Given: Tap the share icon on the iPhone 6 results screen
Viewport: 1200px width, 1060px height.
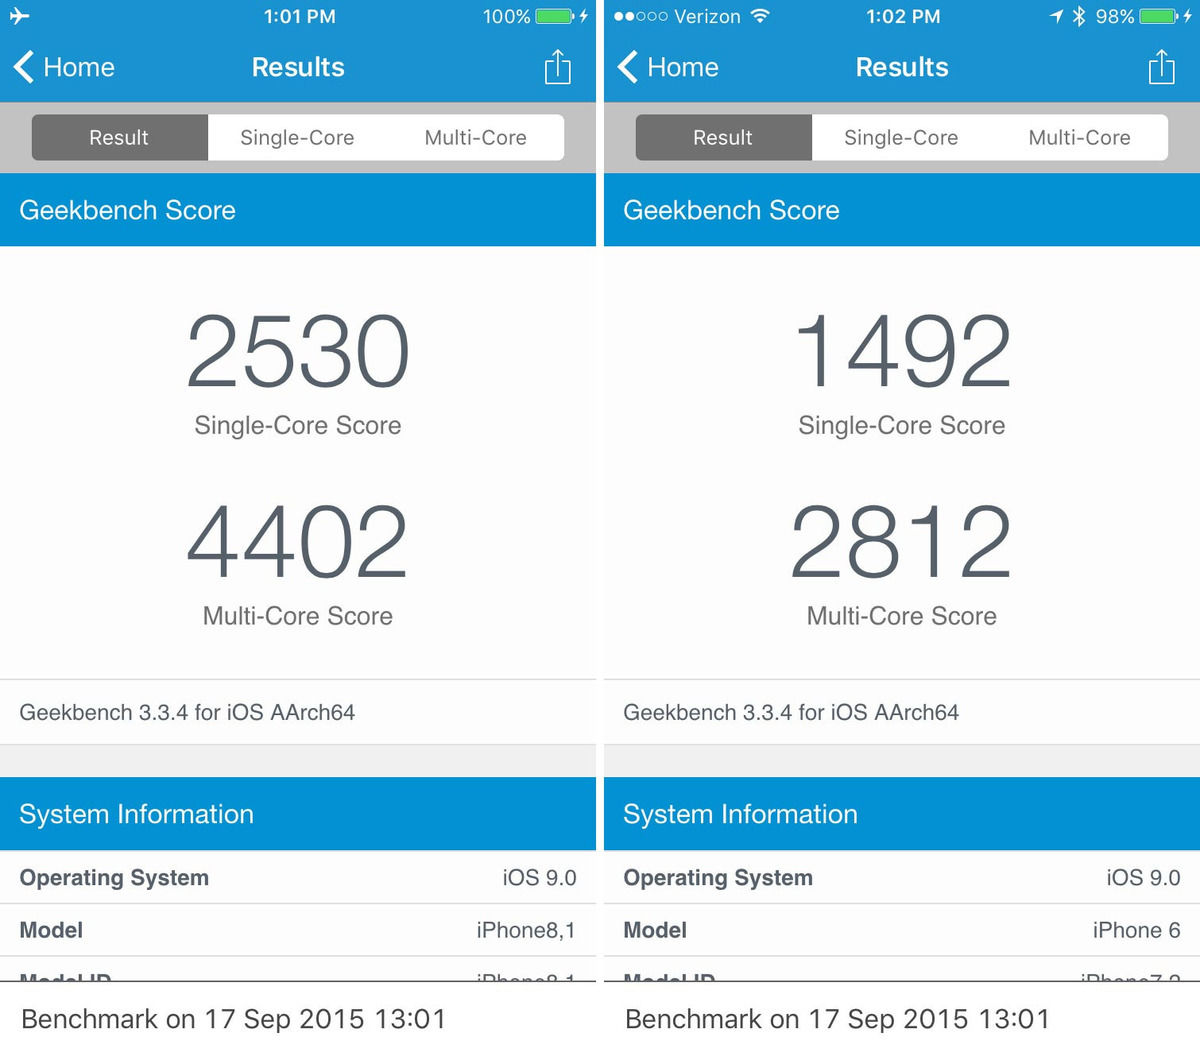Looking at the screenshot, I should (x=1161, y=67).
